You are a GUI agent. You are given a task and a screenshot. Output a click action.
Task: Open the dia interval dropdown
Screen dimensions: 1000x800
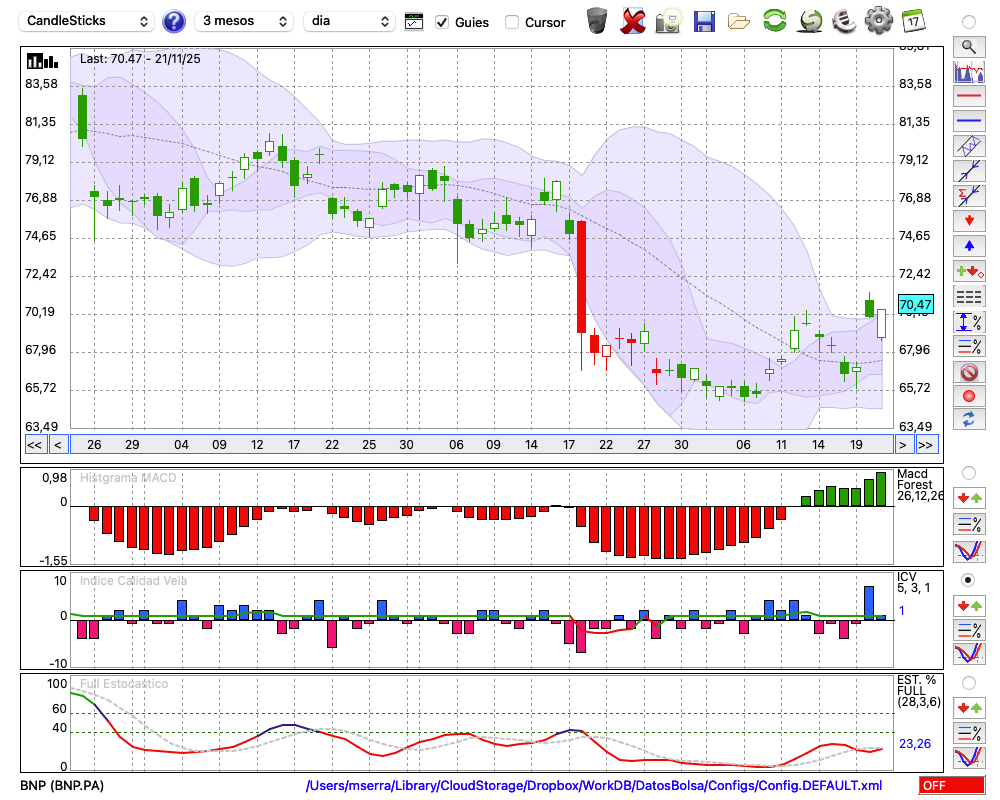349,21
